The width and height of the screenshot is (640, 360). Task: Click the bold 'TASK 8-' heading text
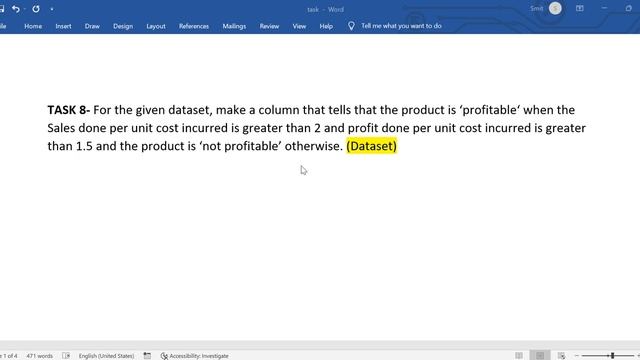coord(69,110)
